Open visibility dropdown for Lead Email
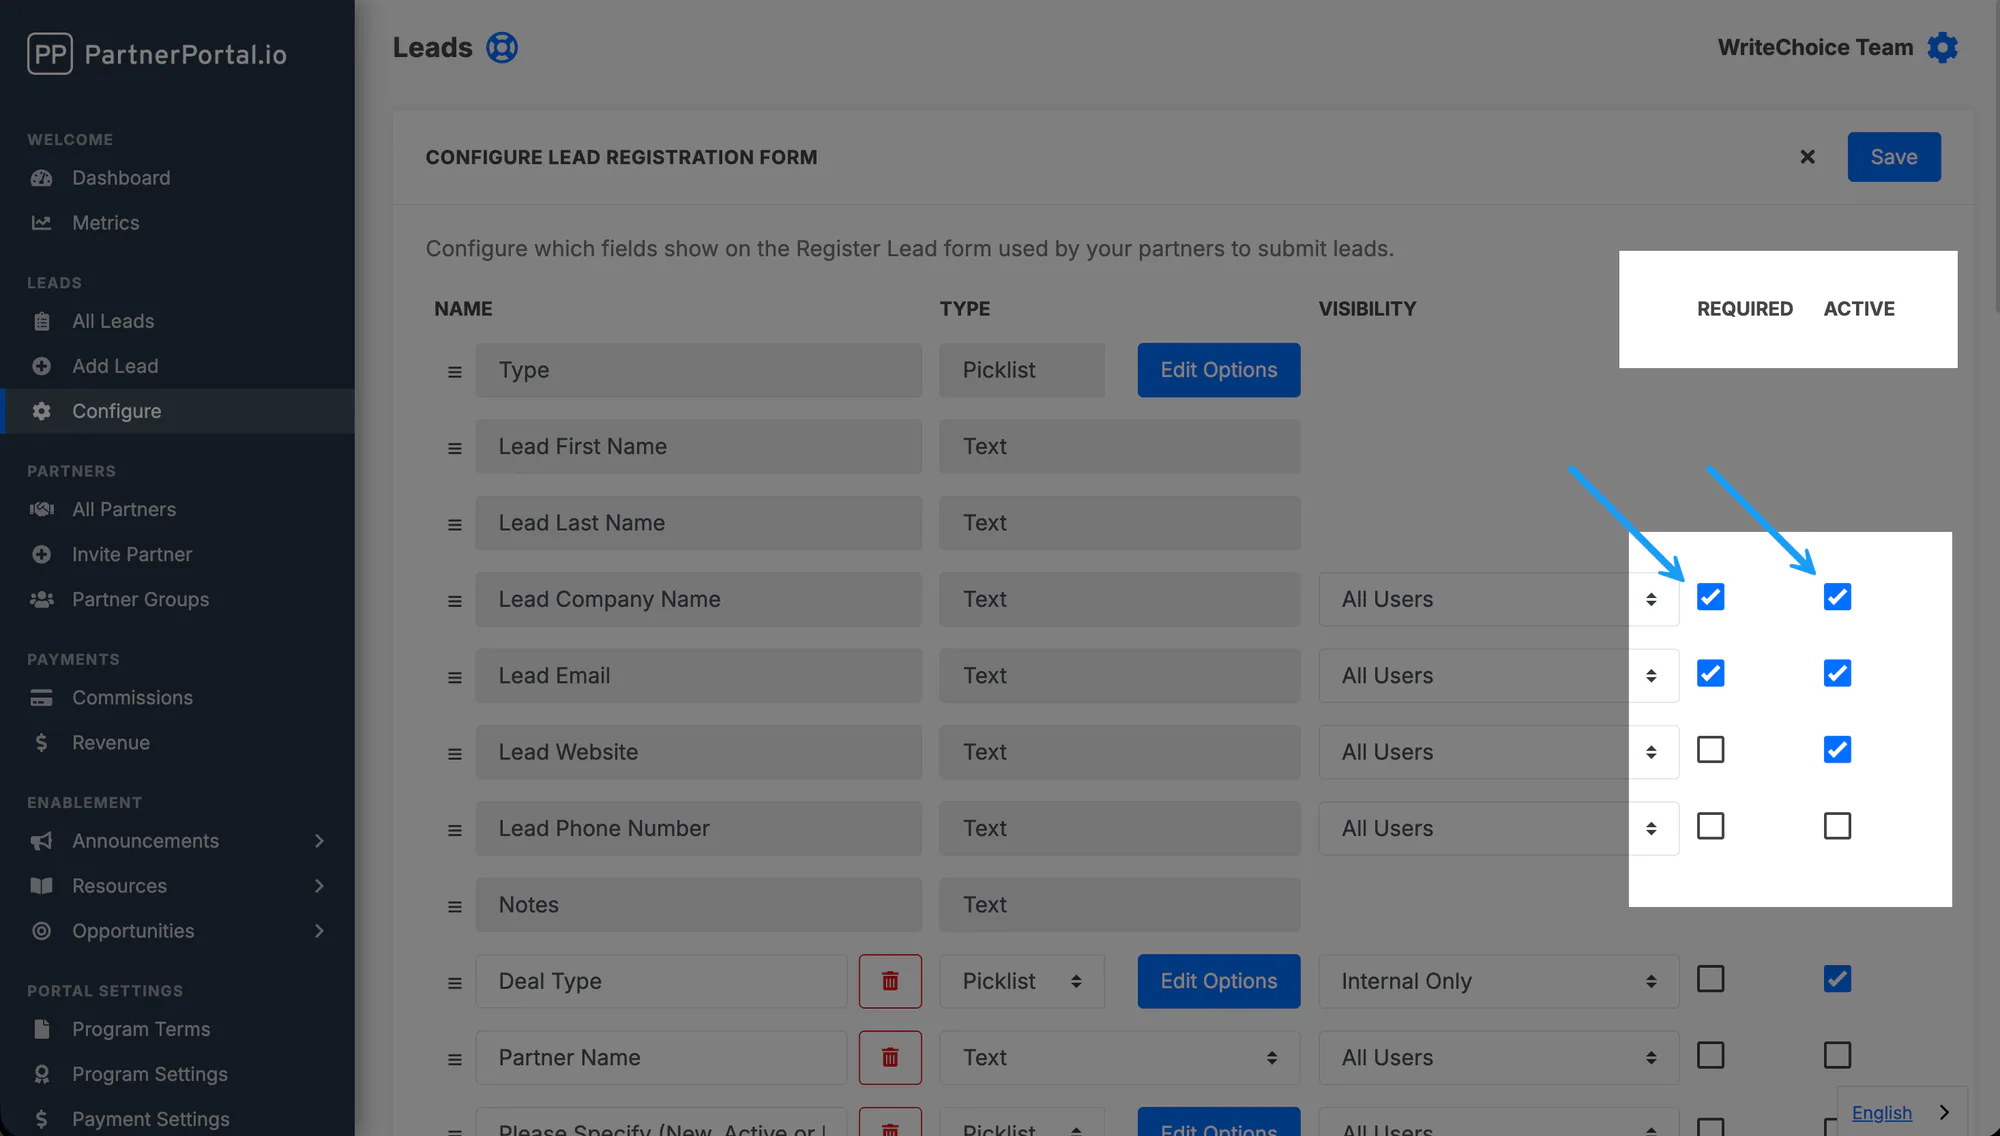This screenshot has width=2000, height=1136. [1498, 676]
